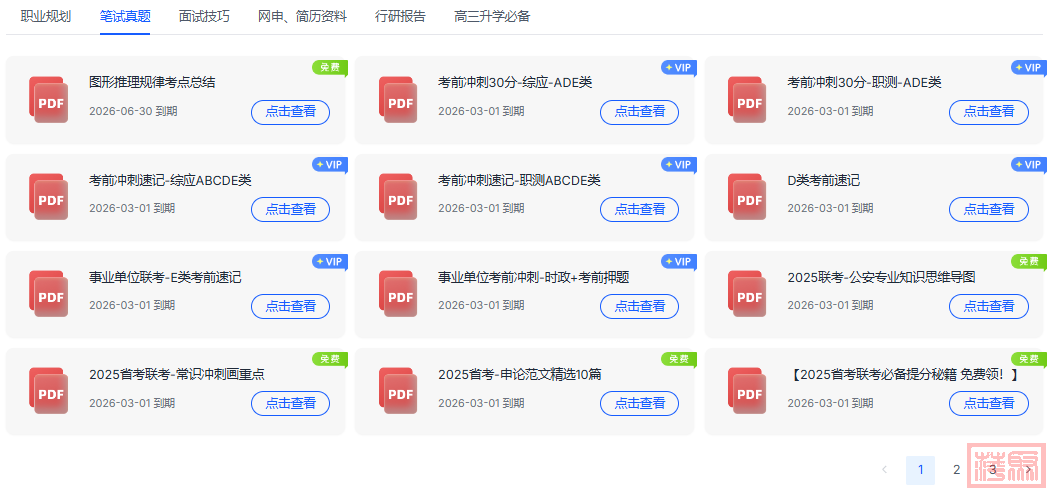
Task: Go to page 2 of results
Action: click(956, 470)
